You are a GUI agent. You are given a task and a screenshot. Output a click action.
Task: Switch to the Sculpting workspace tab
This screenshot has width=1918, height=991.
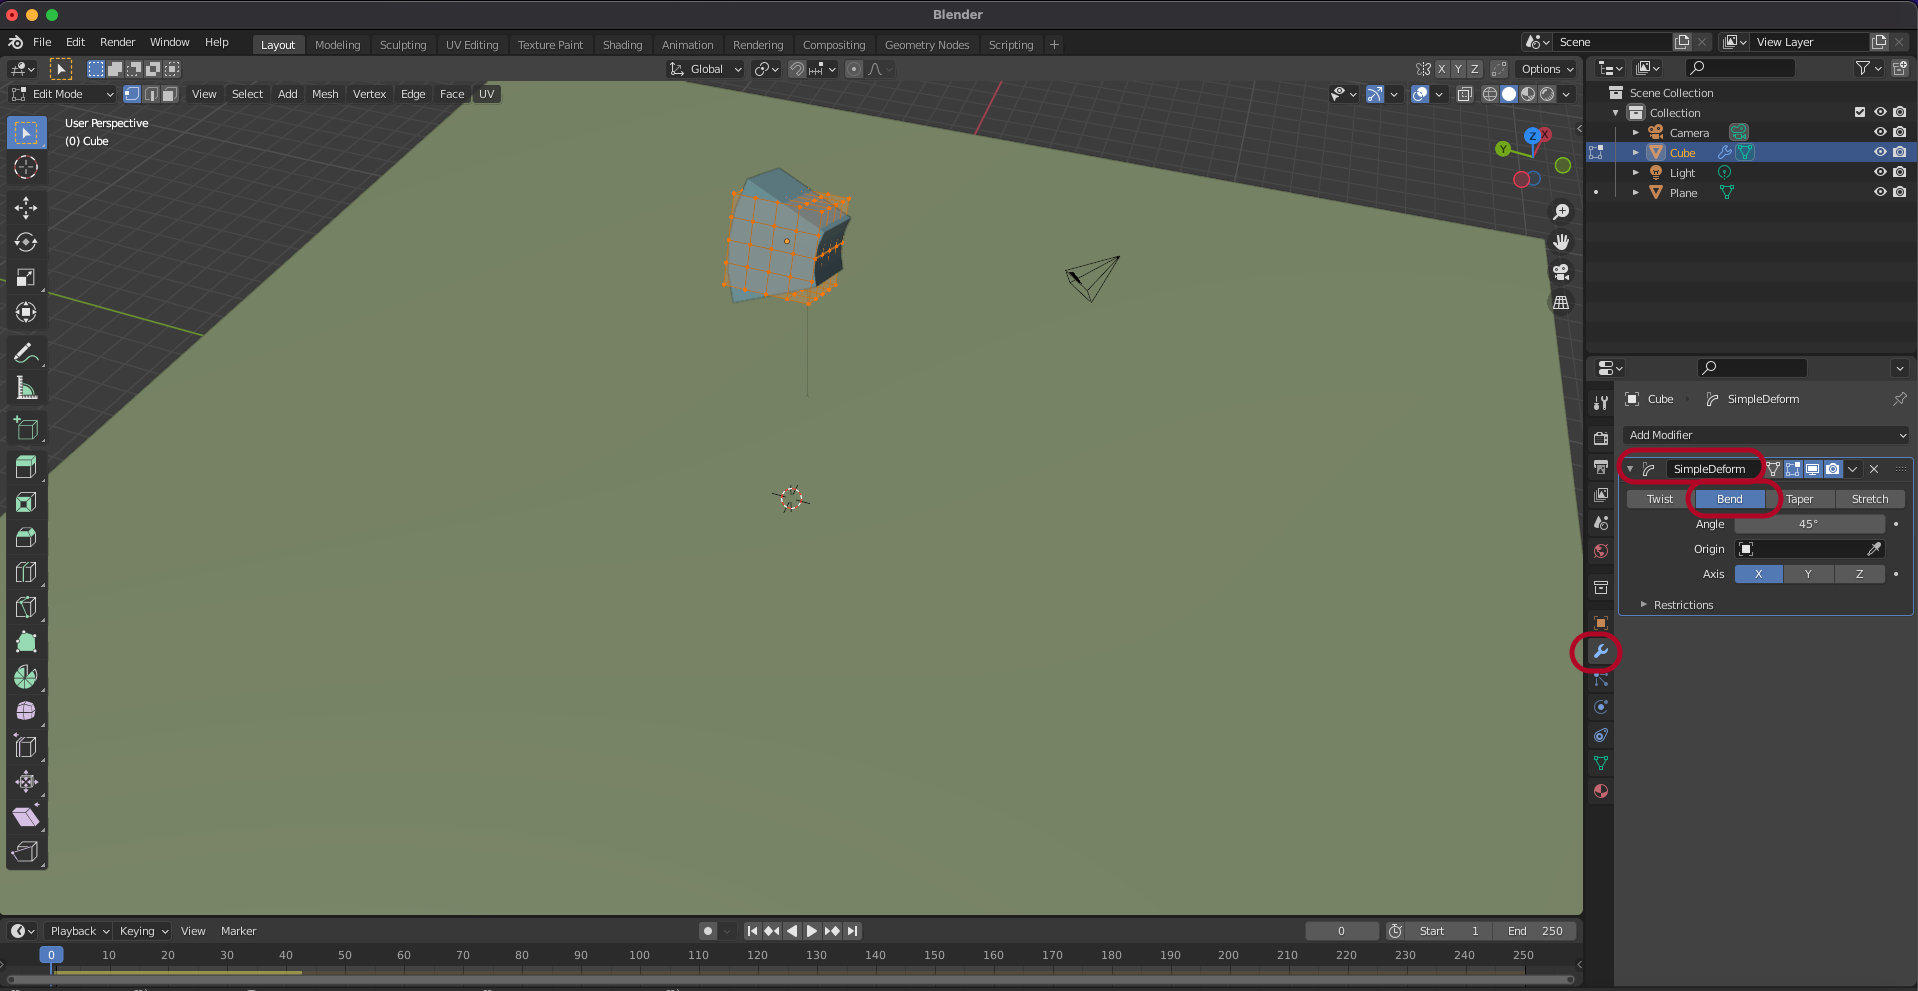click(x=403, y=45)
